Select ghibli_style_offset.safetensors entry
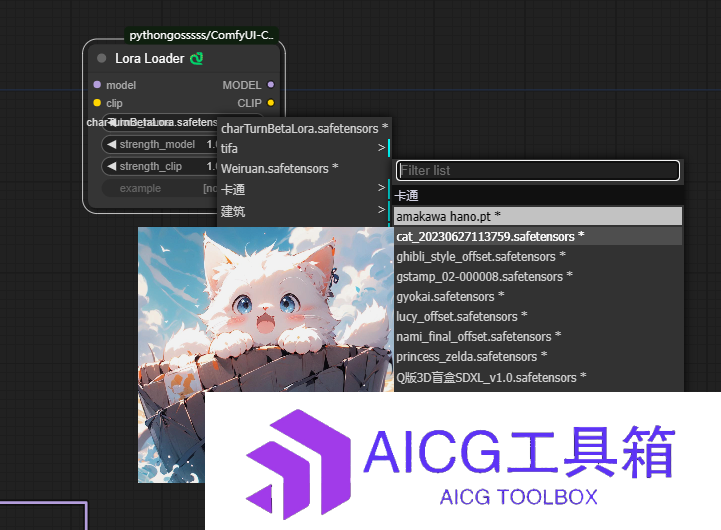The image size is (721, 530). tap(538, 256)
